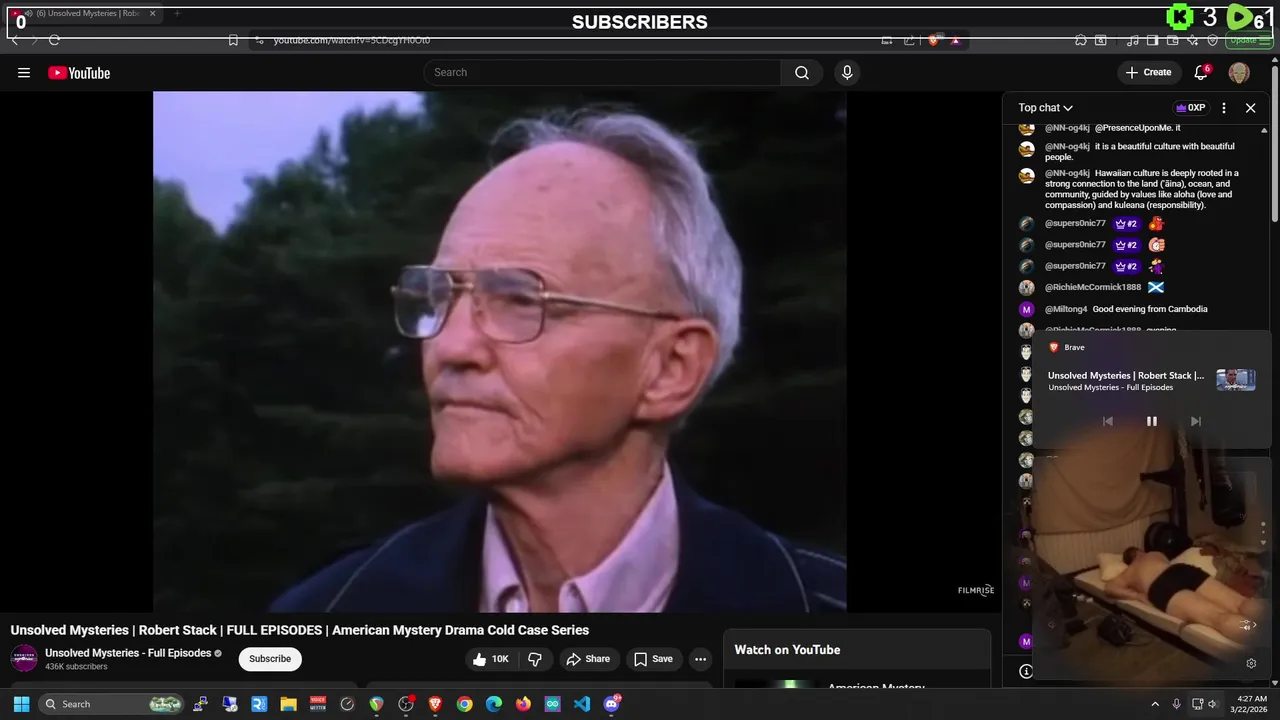Reload the page in browser toolbar

(54, 40)
